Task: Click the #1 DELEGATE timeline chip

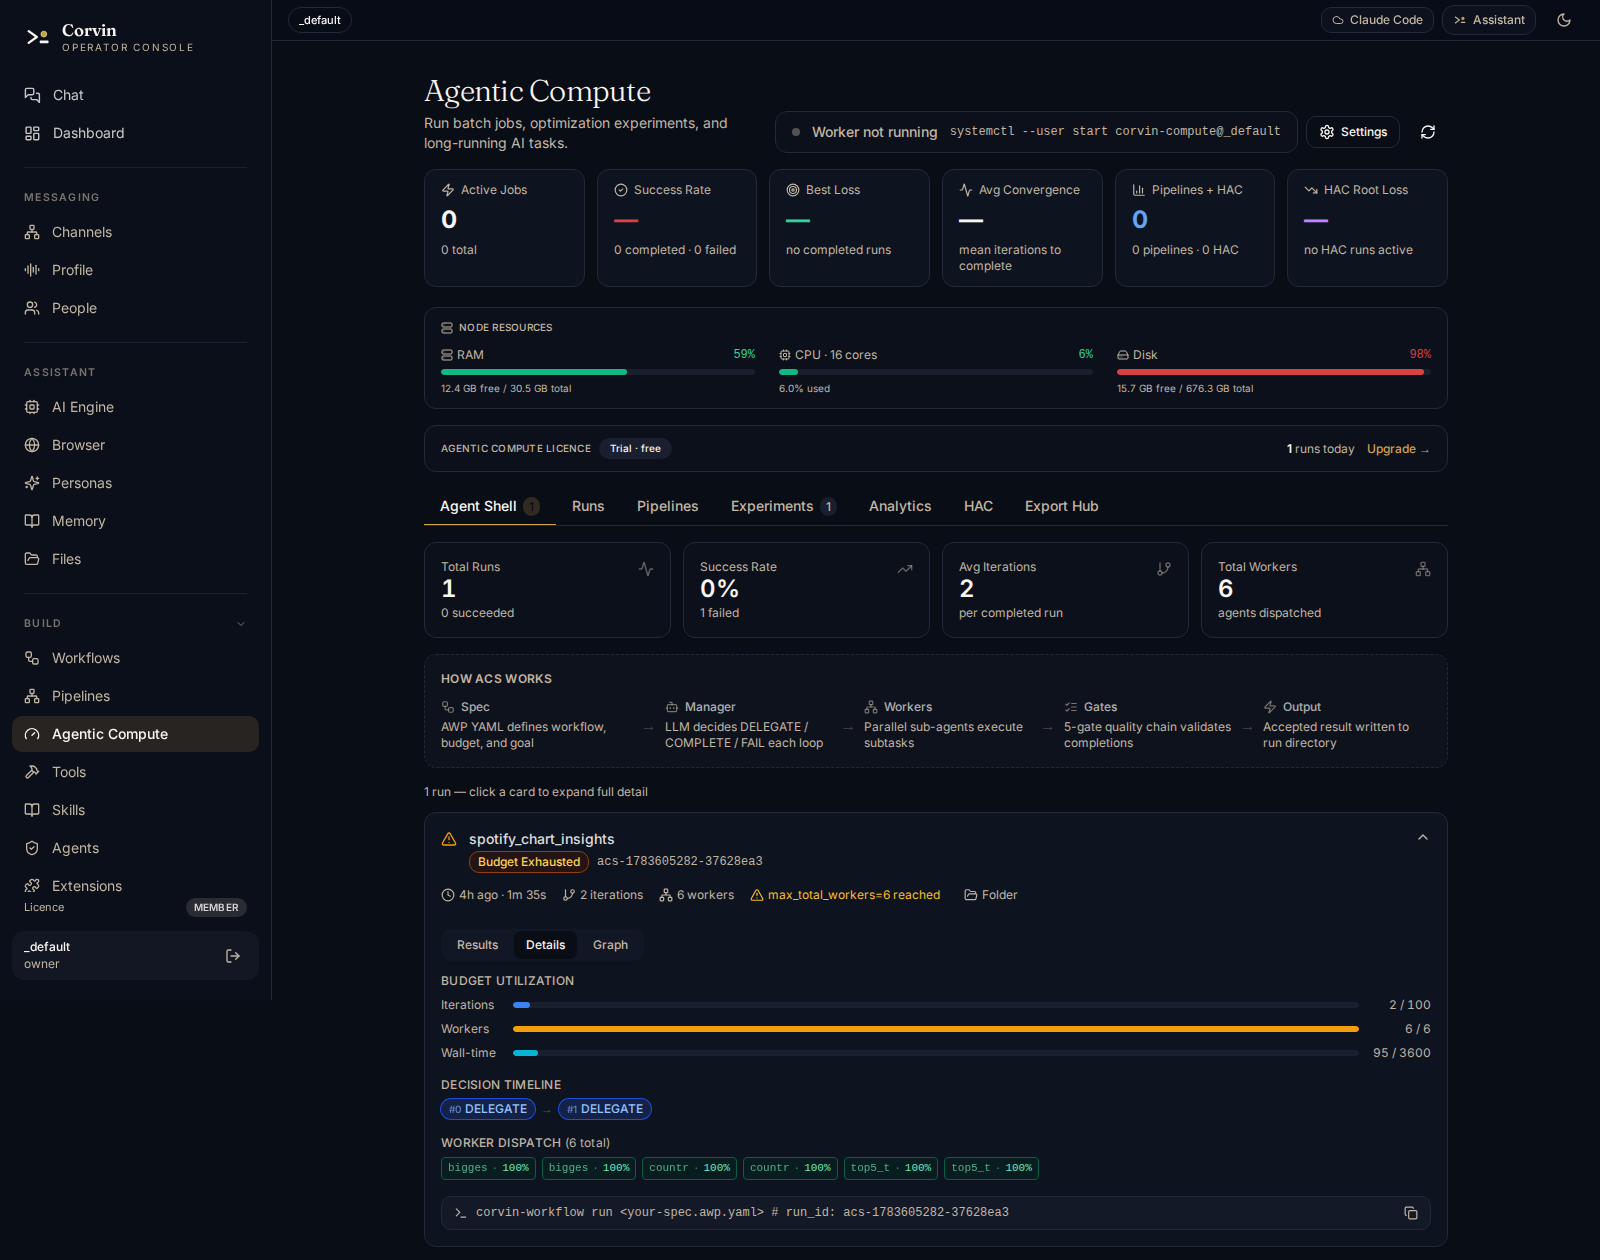Action: (x=605, y=1109)
